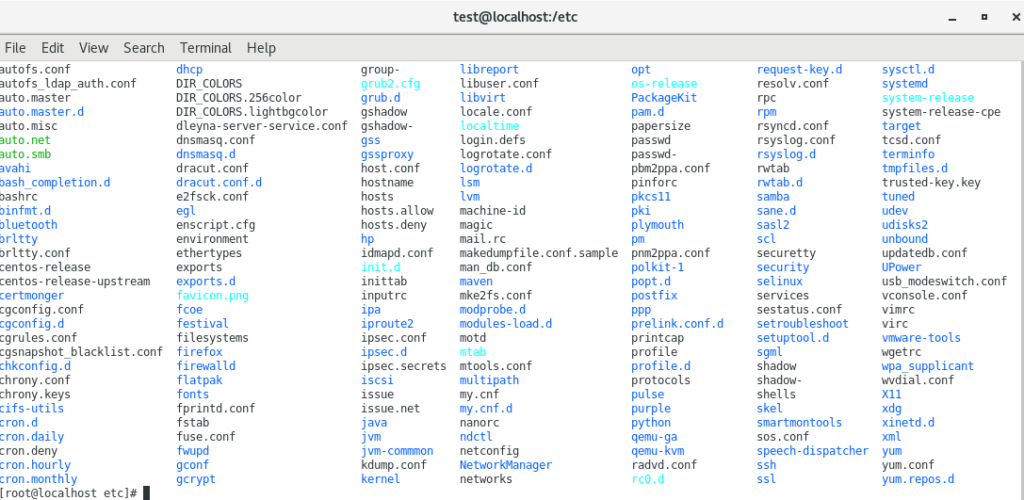Screen dimensions: 1024x500
Task: Select the polkit-1 directory entry
Action: click(658, 267)
